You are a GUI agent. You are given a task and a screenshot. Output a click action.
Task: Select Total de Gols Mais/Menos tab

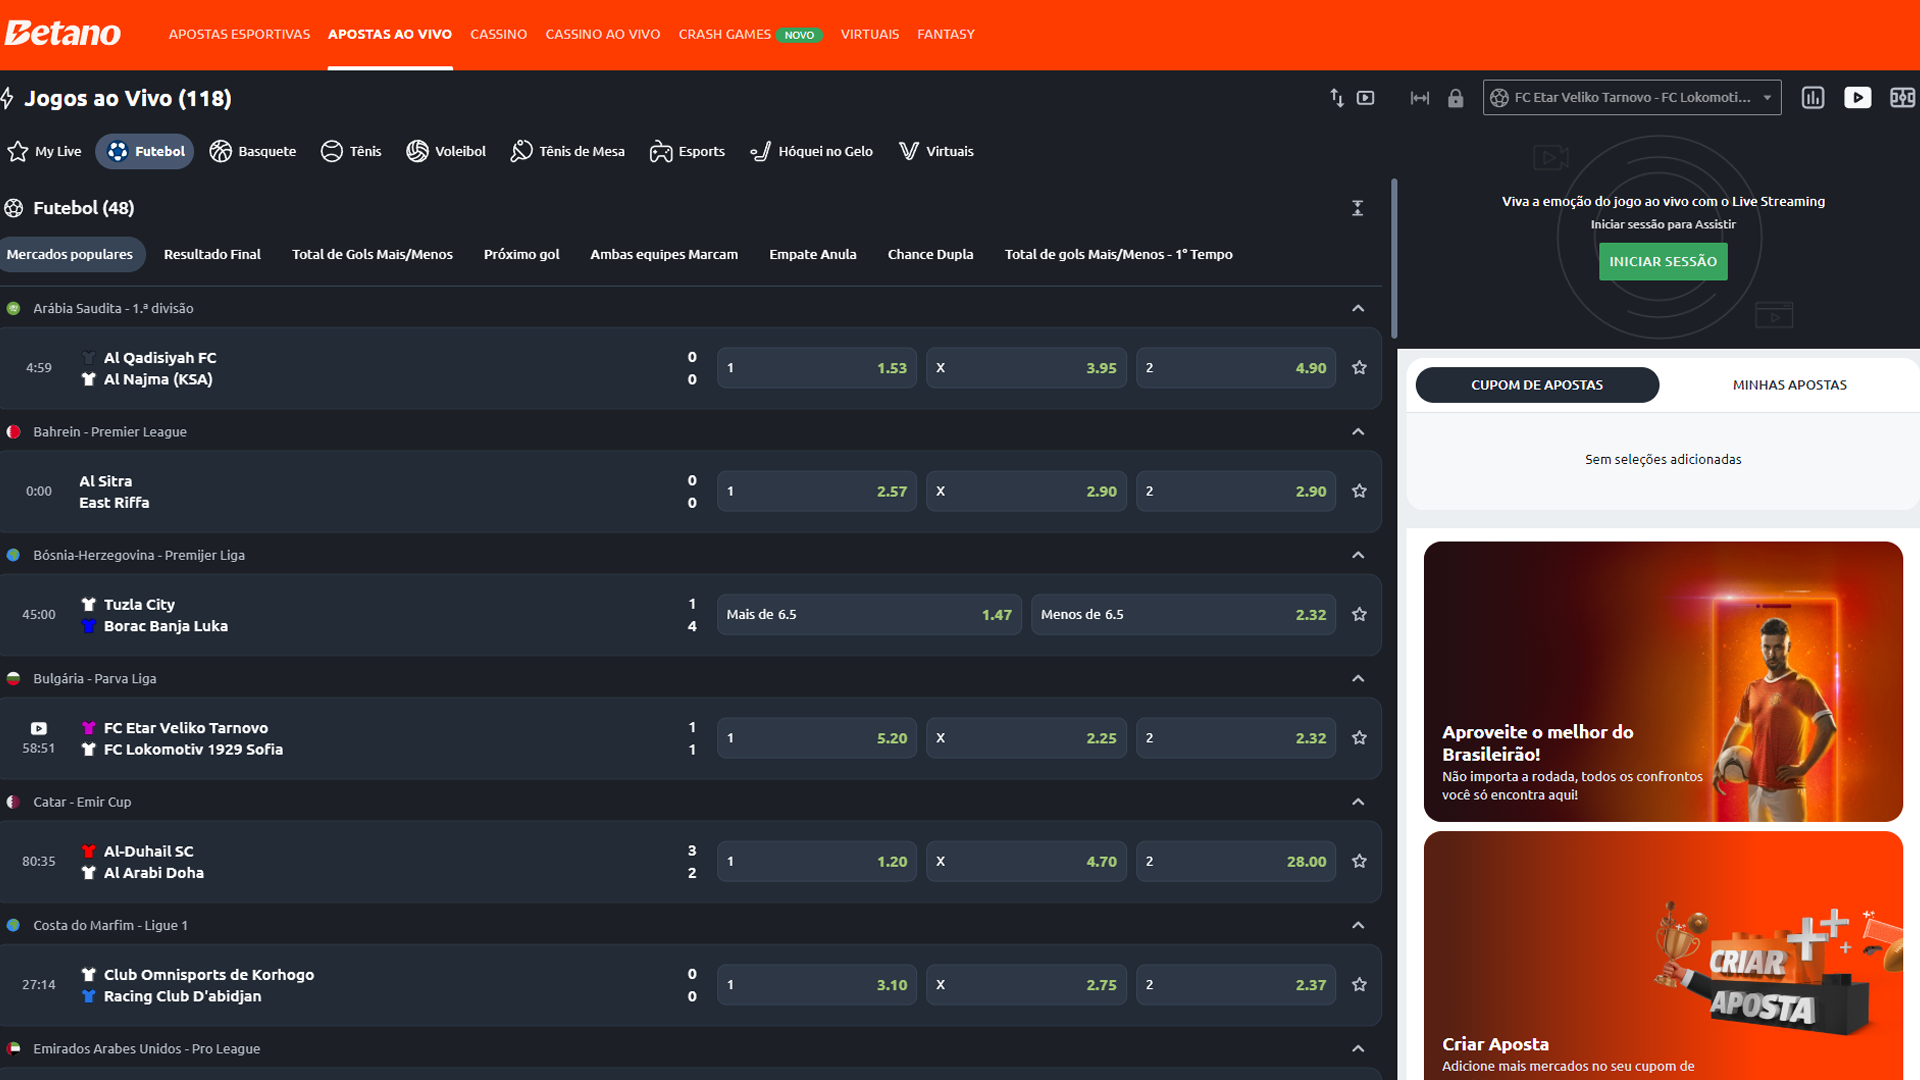372,254
